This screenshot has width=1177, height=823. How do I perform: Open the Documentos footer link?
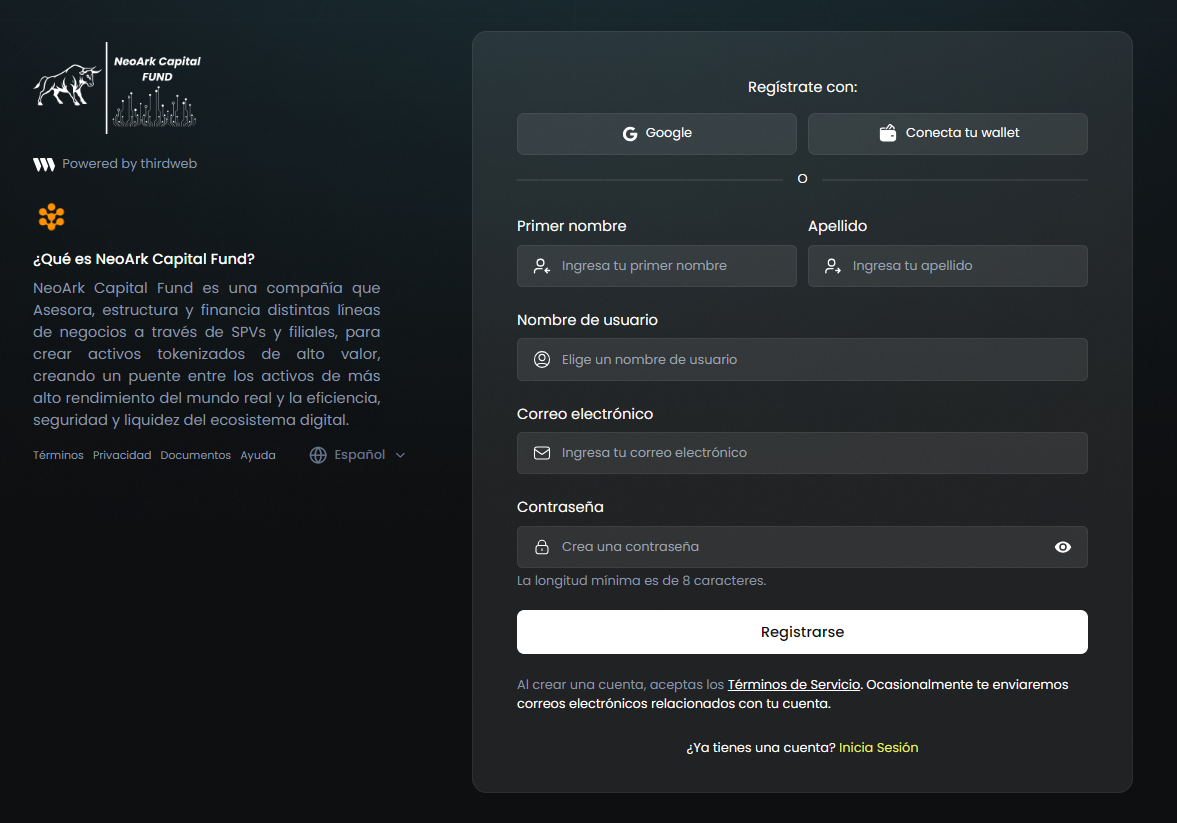point(195,455)
